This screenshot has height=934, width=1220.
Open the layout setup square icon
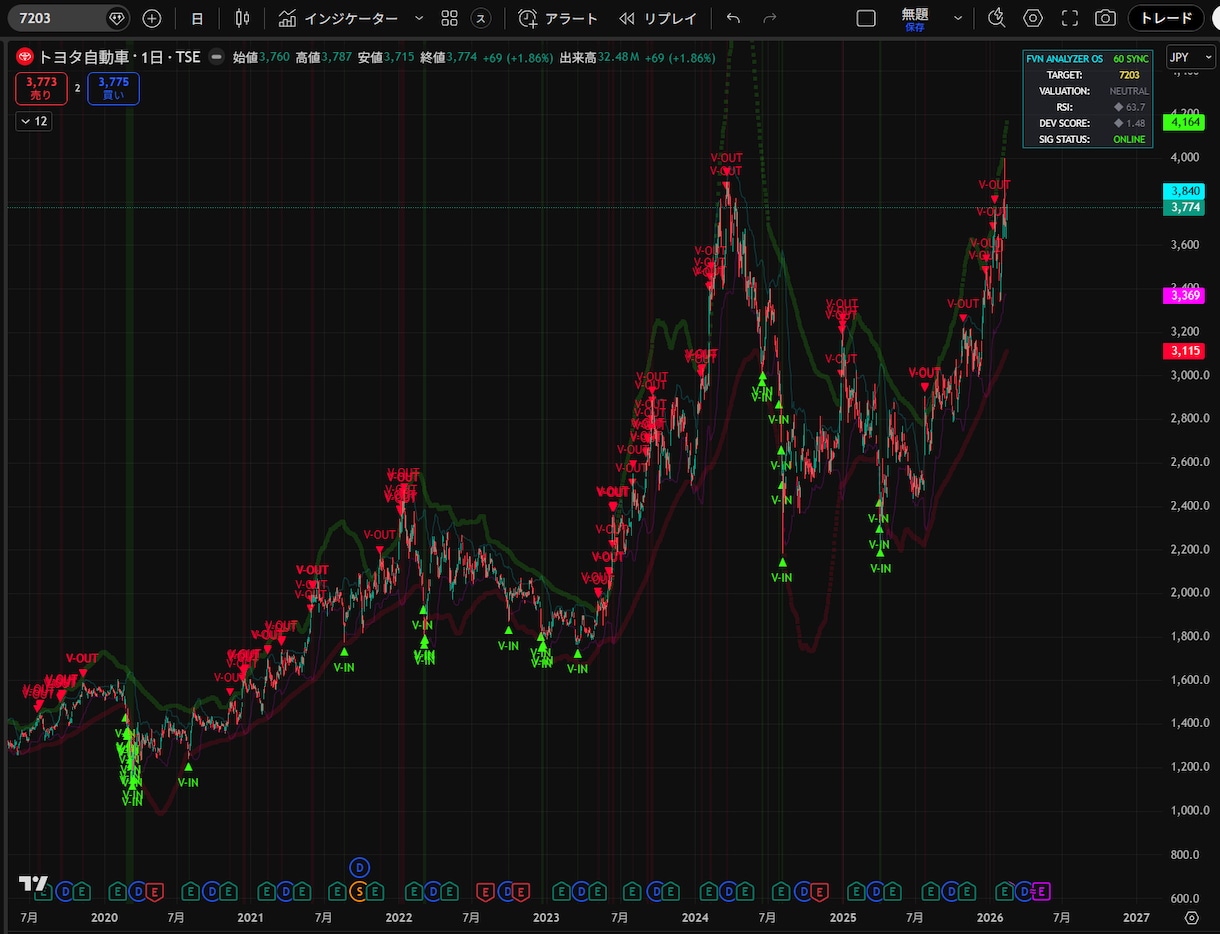point(867,18)
